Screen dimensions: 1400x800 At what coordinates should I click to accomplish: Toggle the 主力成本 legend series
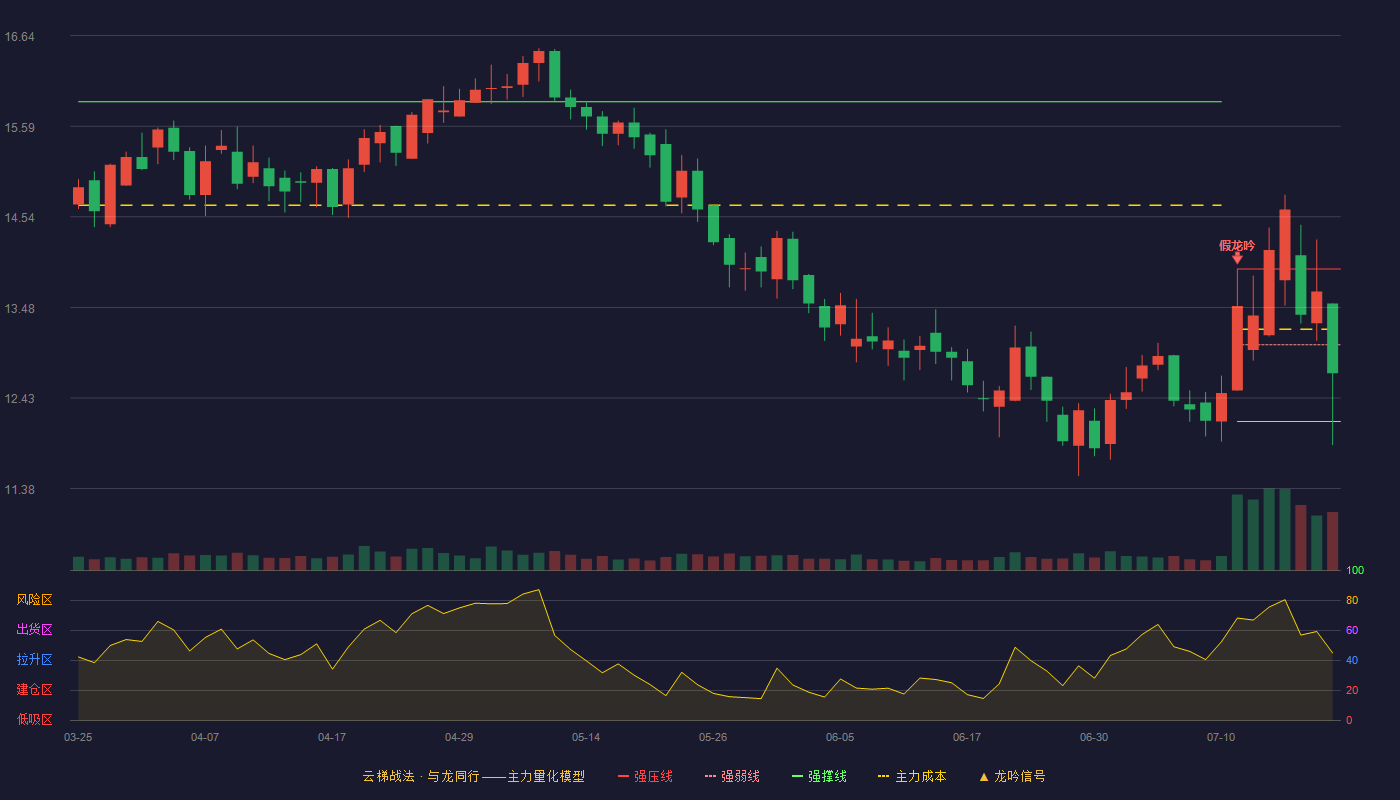pyautogui.click(x=912, y=776)
